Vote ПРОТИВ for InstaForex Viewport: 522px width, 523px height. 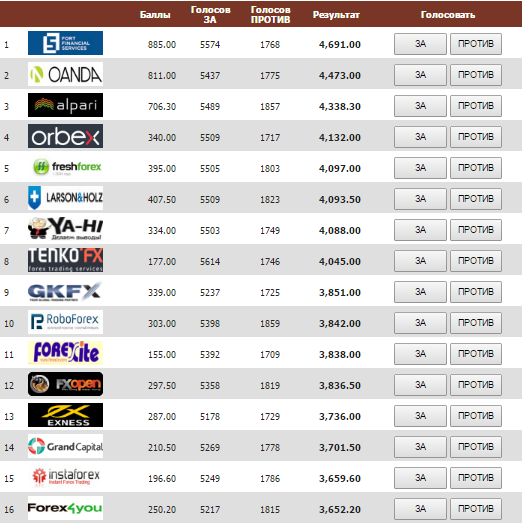click(x=476, y=478)
